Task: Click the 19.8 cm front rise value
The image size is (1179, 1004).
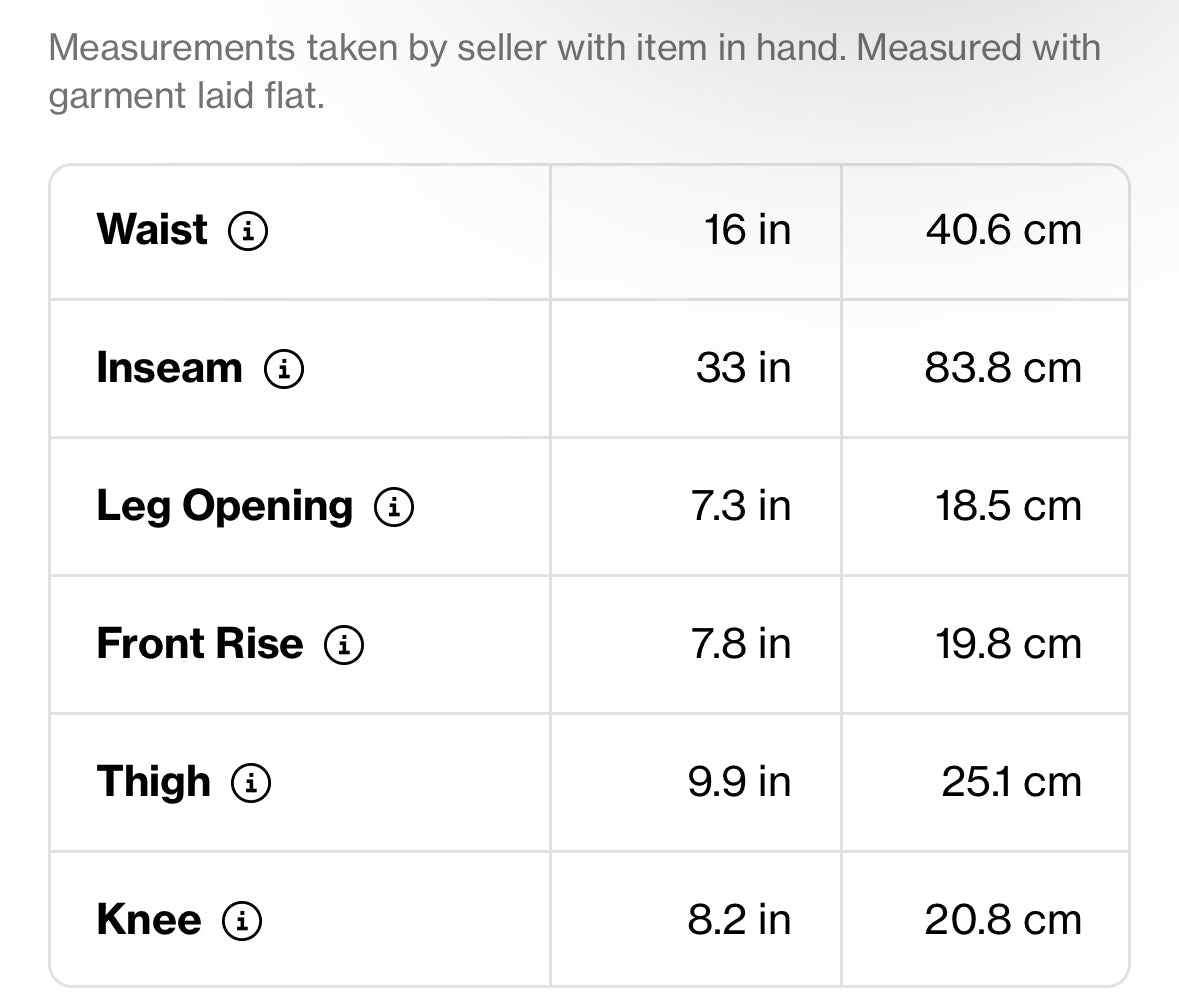Action: [x=1008, y=645]
